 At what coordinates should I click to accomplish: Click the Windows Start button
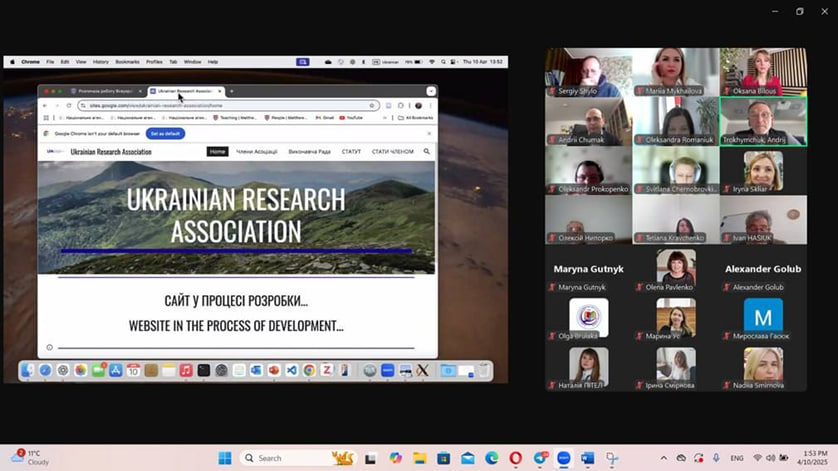224,458
